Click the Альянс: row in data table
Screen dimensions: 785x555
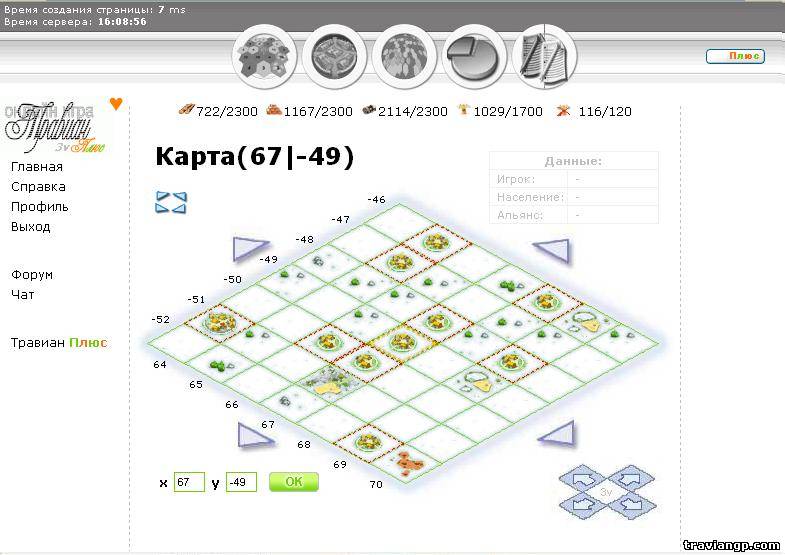(x=574, y=215)
